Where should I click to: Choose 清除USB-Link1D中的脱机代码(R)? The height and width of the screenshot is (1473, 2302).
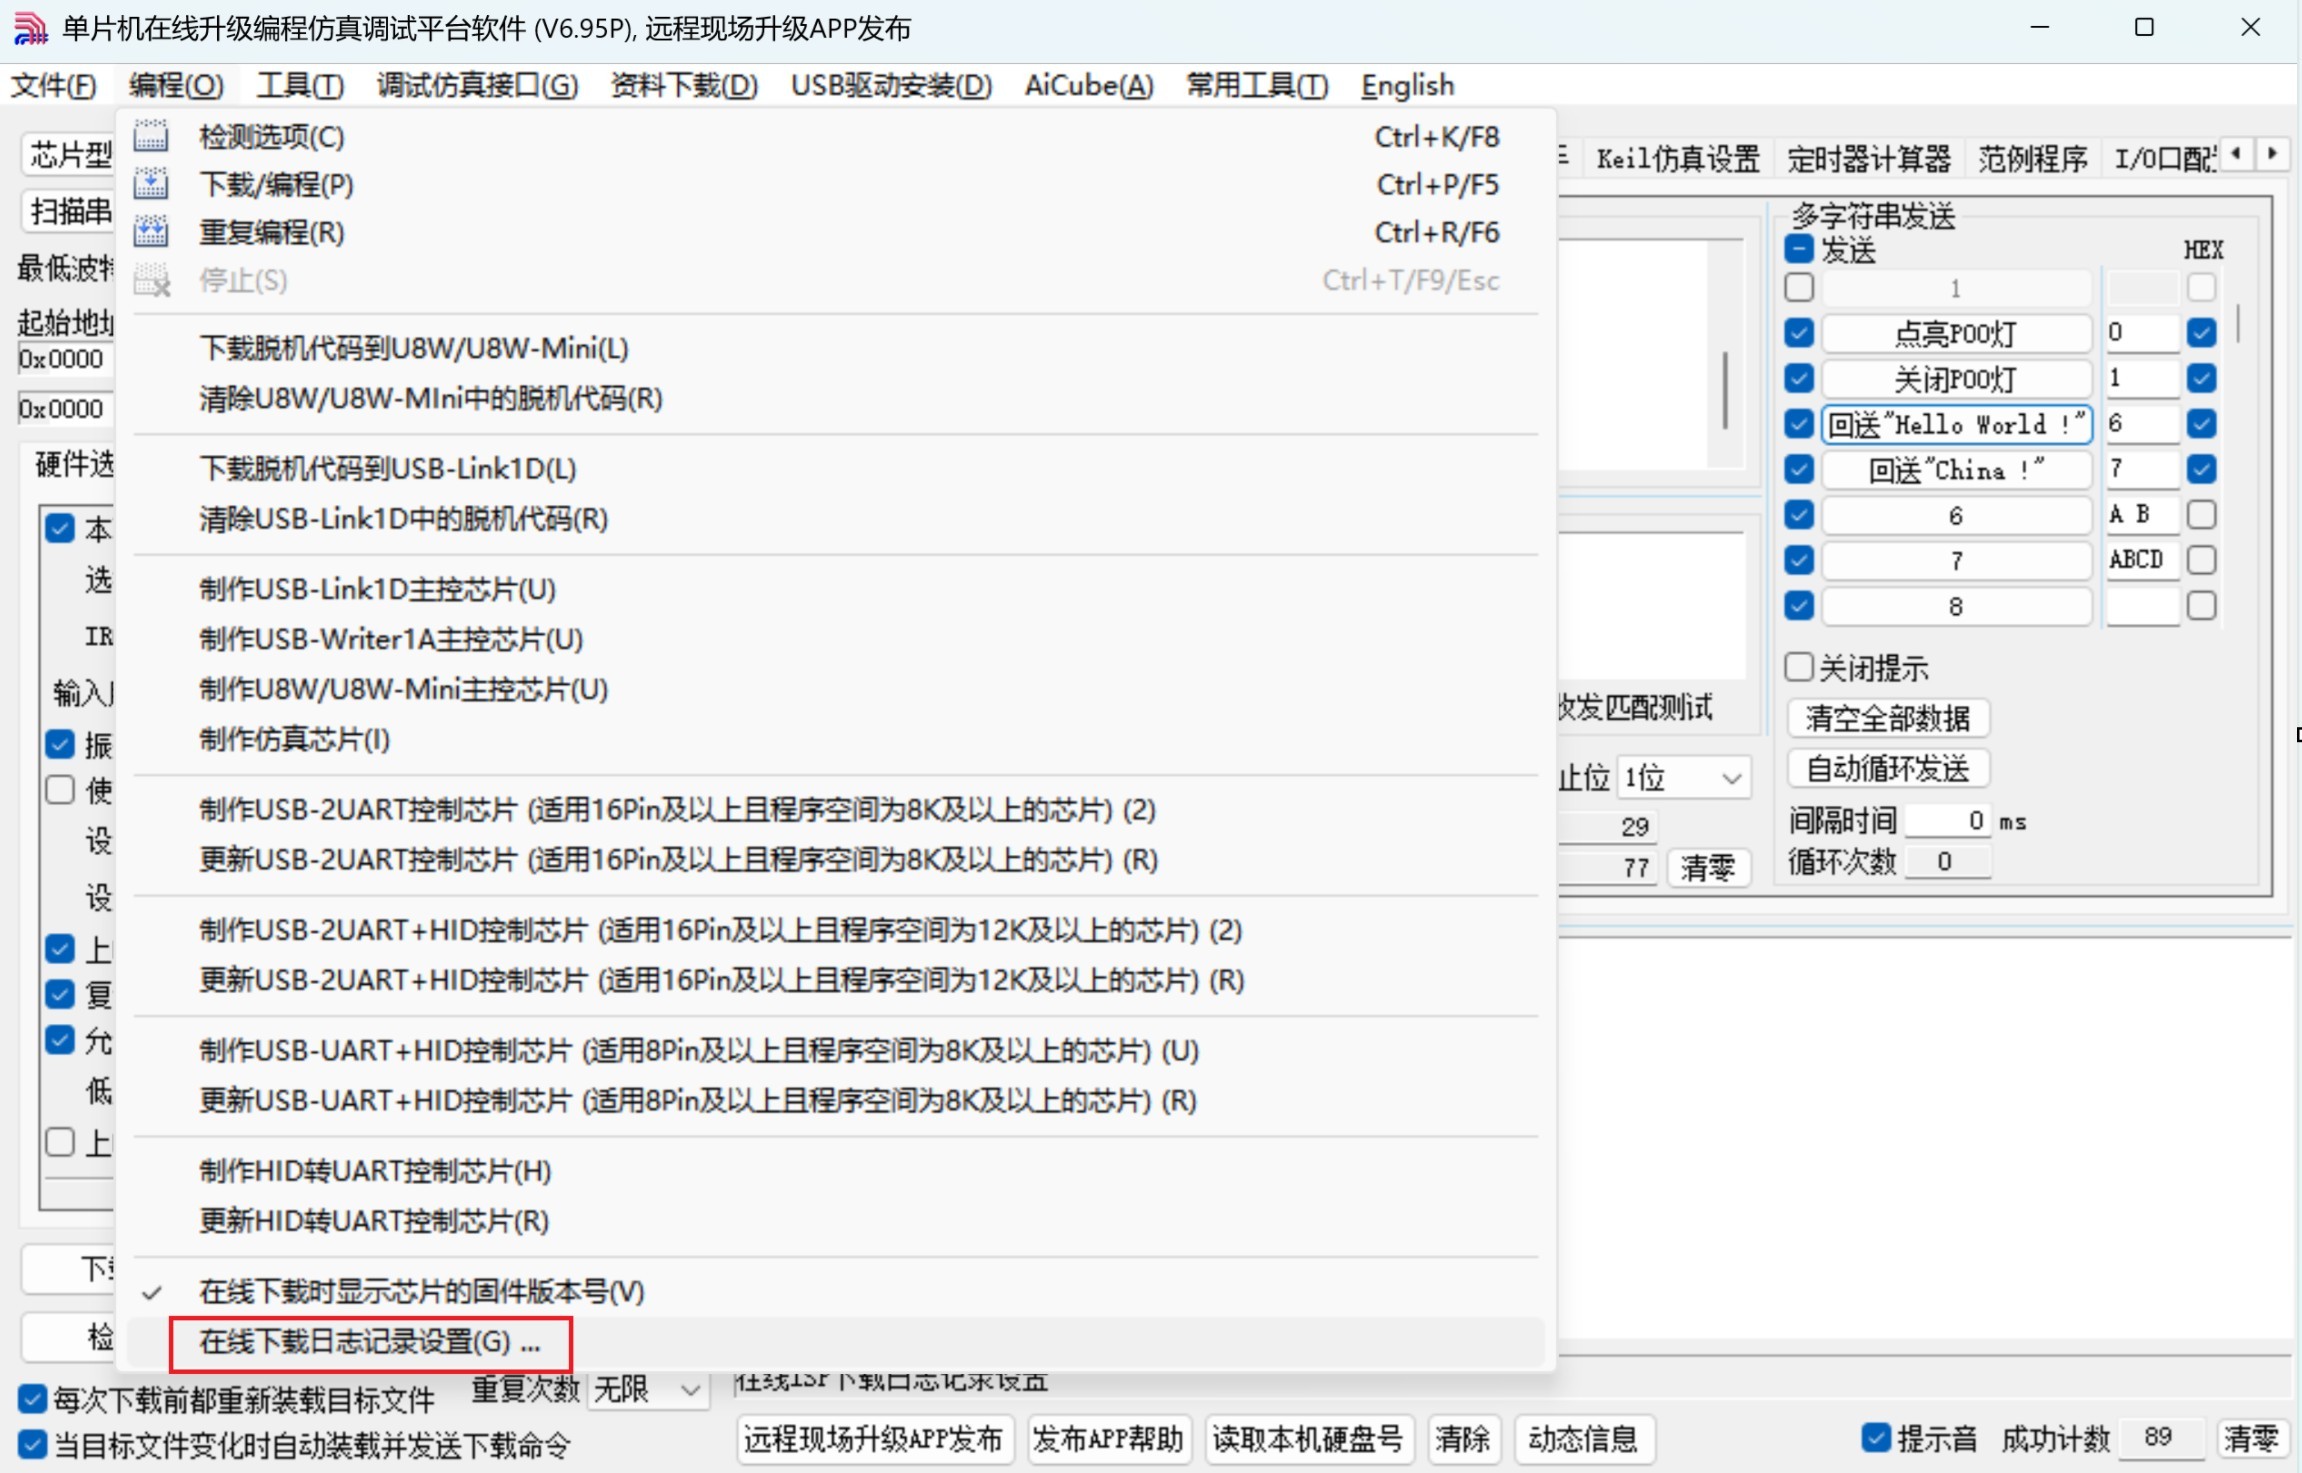point(835,519)
